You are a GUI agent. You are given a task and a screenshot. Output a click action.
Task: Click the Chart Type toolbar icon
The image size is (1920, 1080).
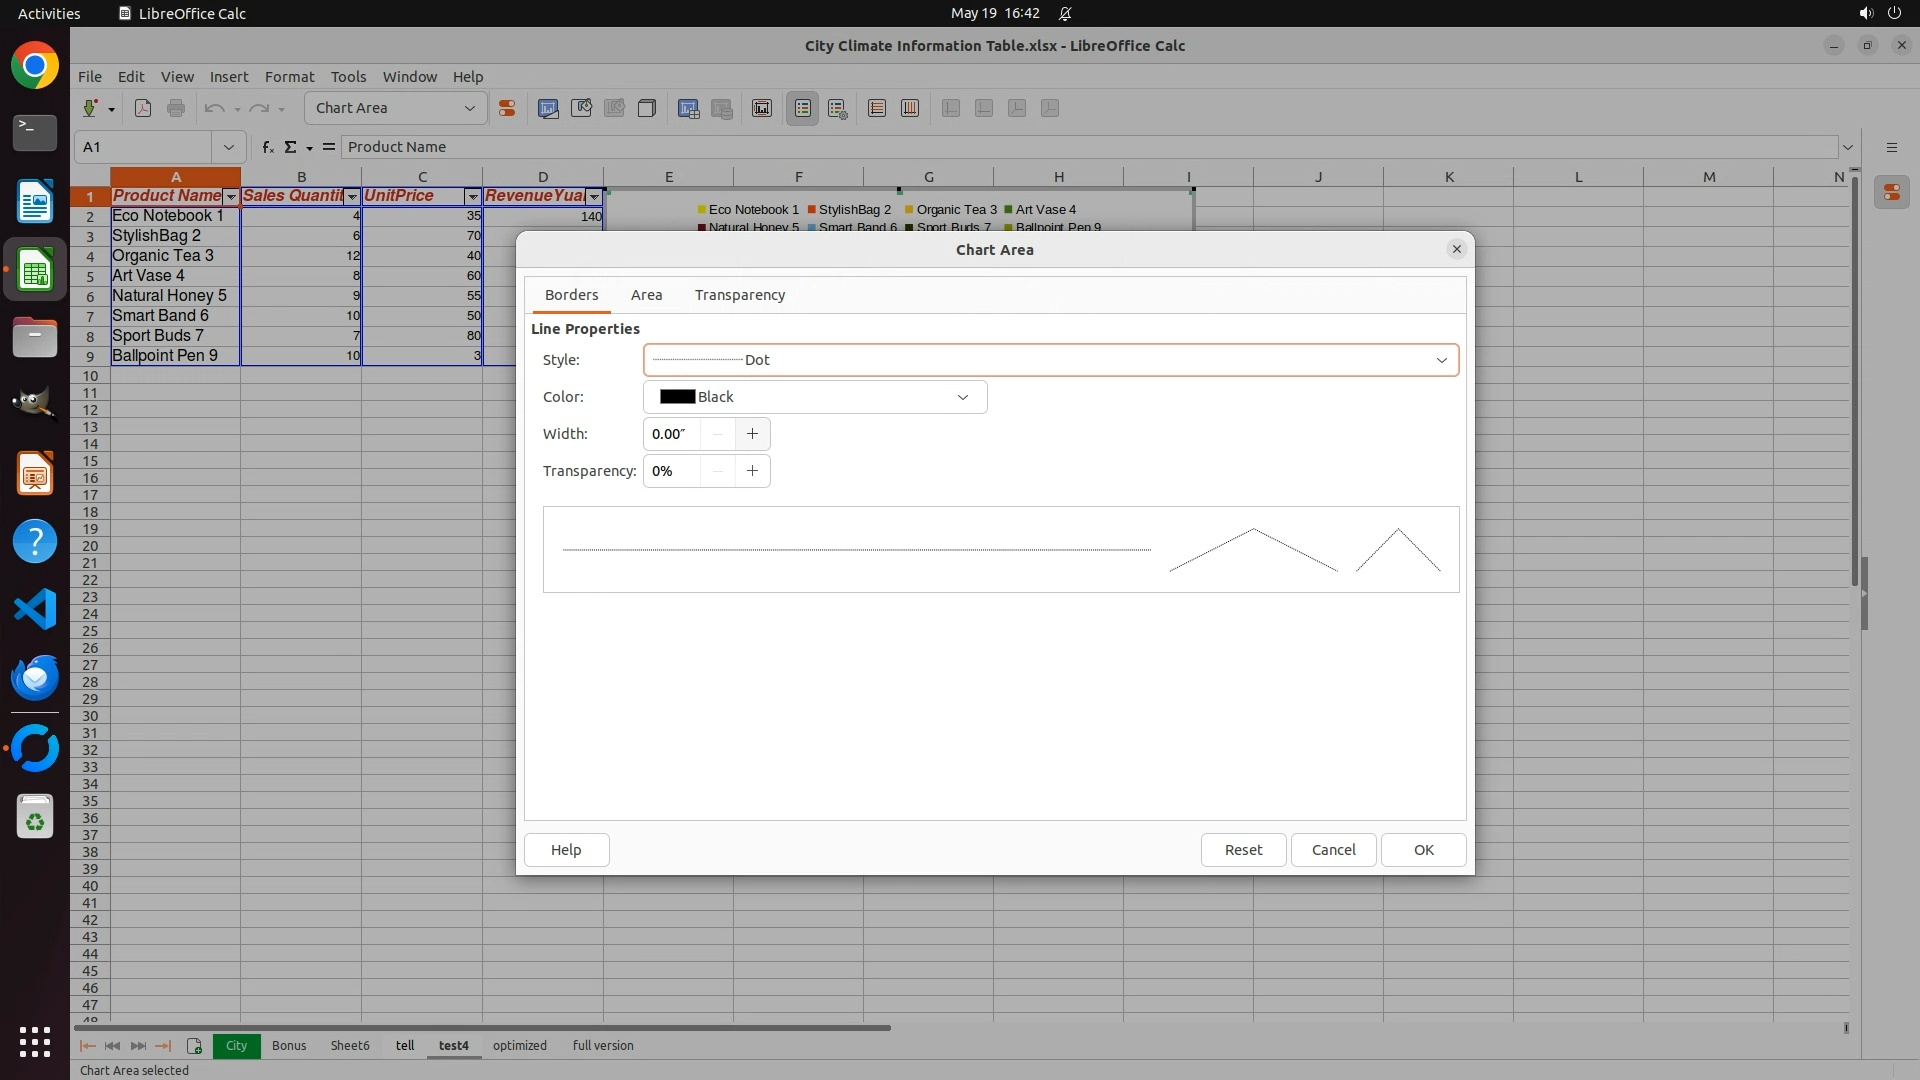pyautogui.click(x=548, y=108)
